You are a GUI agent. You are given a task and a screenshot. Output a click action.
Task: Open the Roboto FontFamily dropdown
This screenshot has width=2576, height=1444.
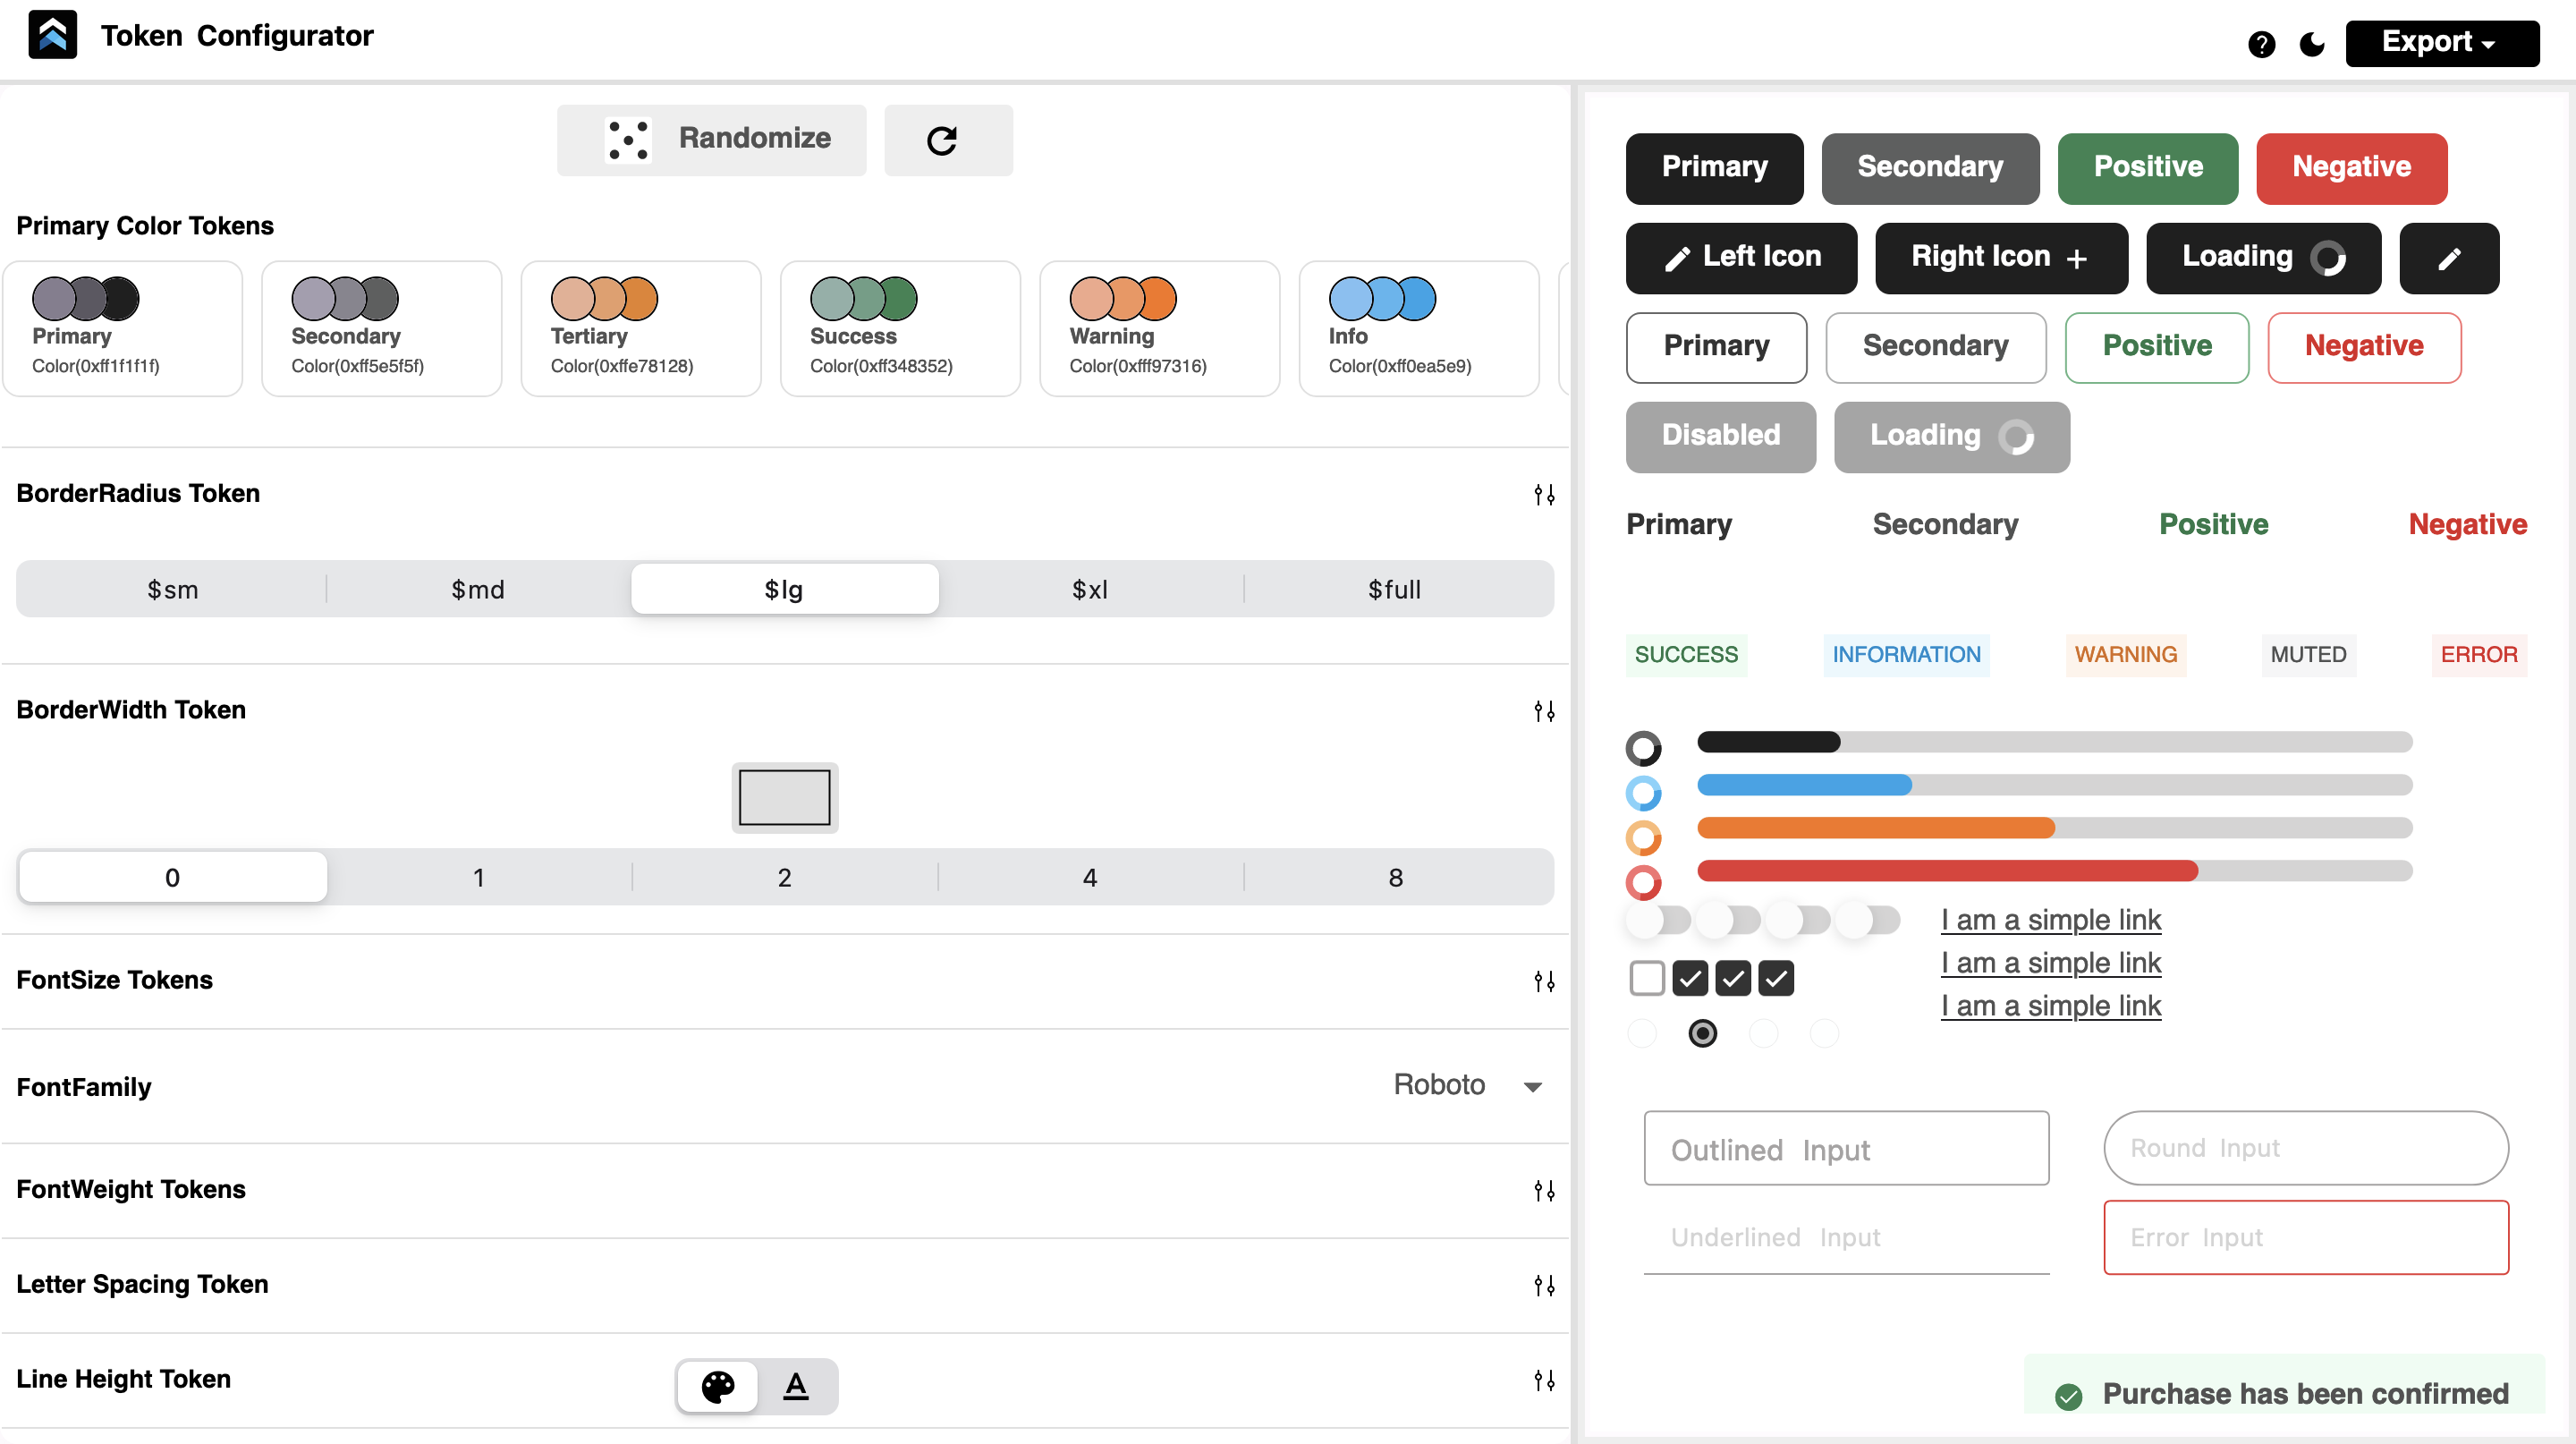pos(1466,1085)
